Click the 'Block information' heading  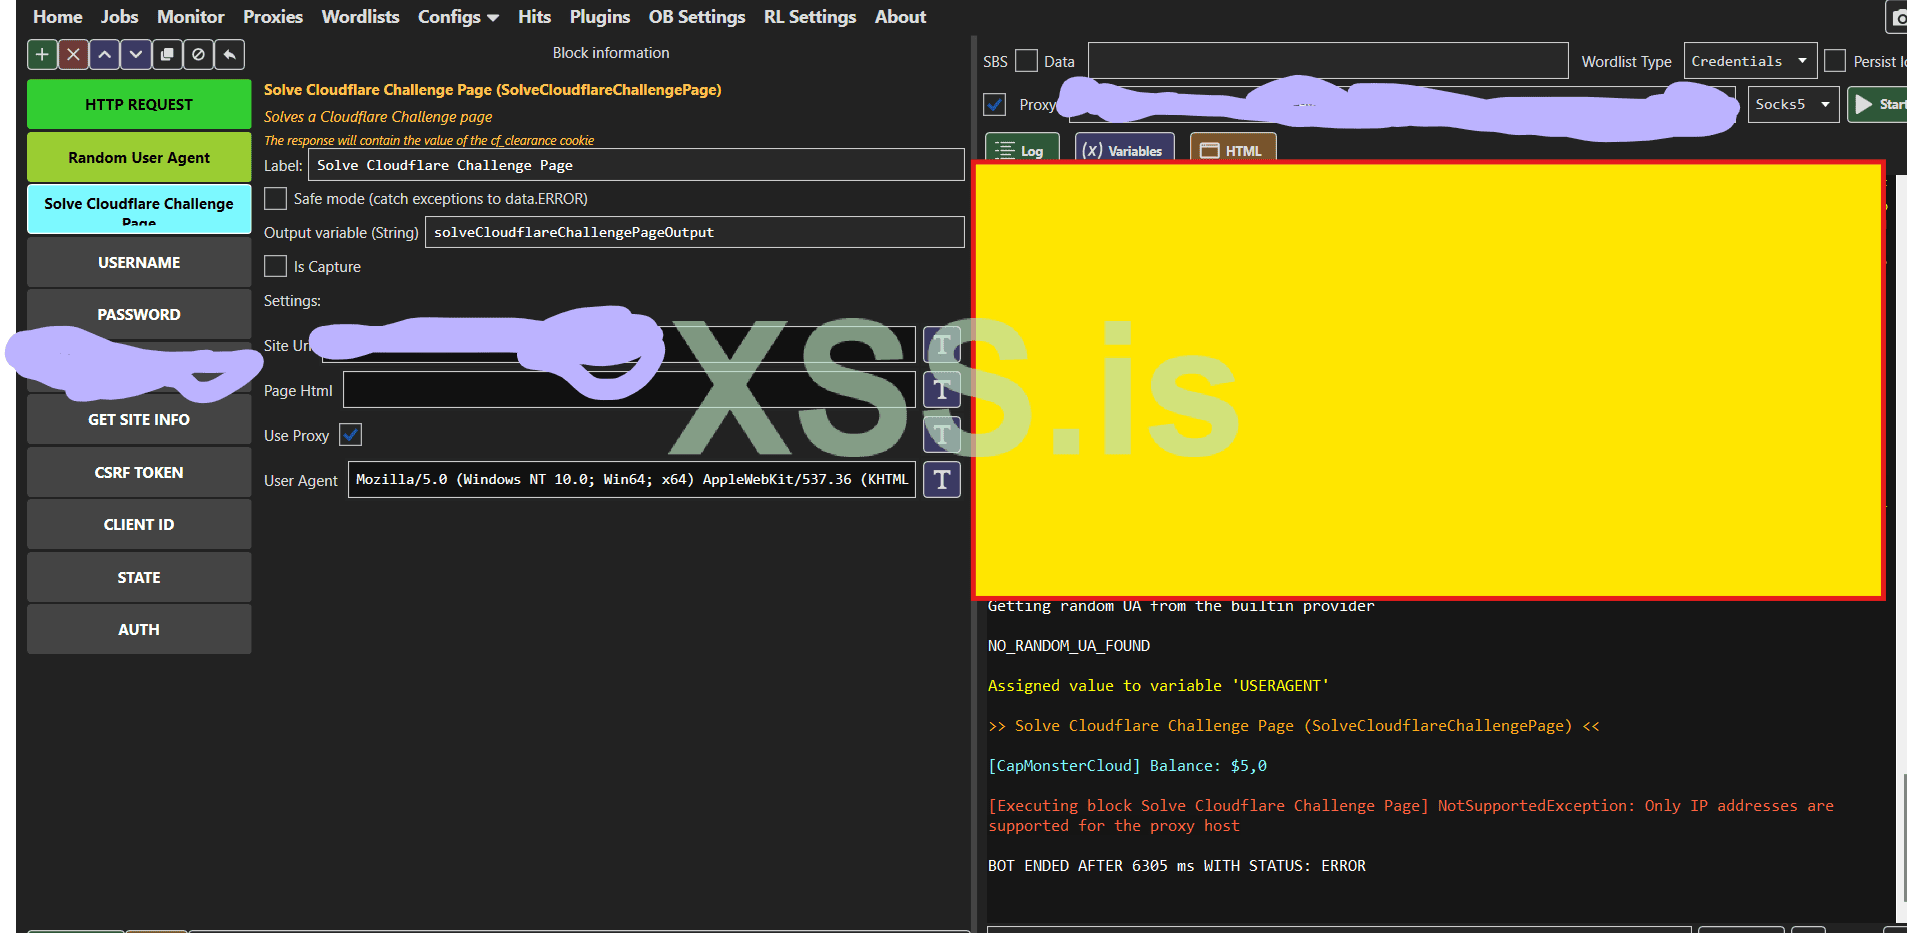[x=611, y=53]
